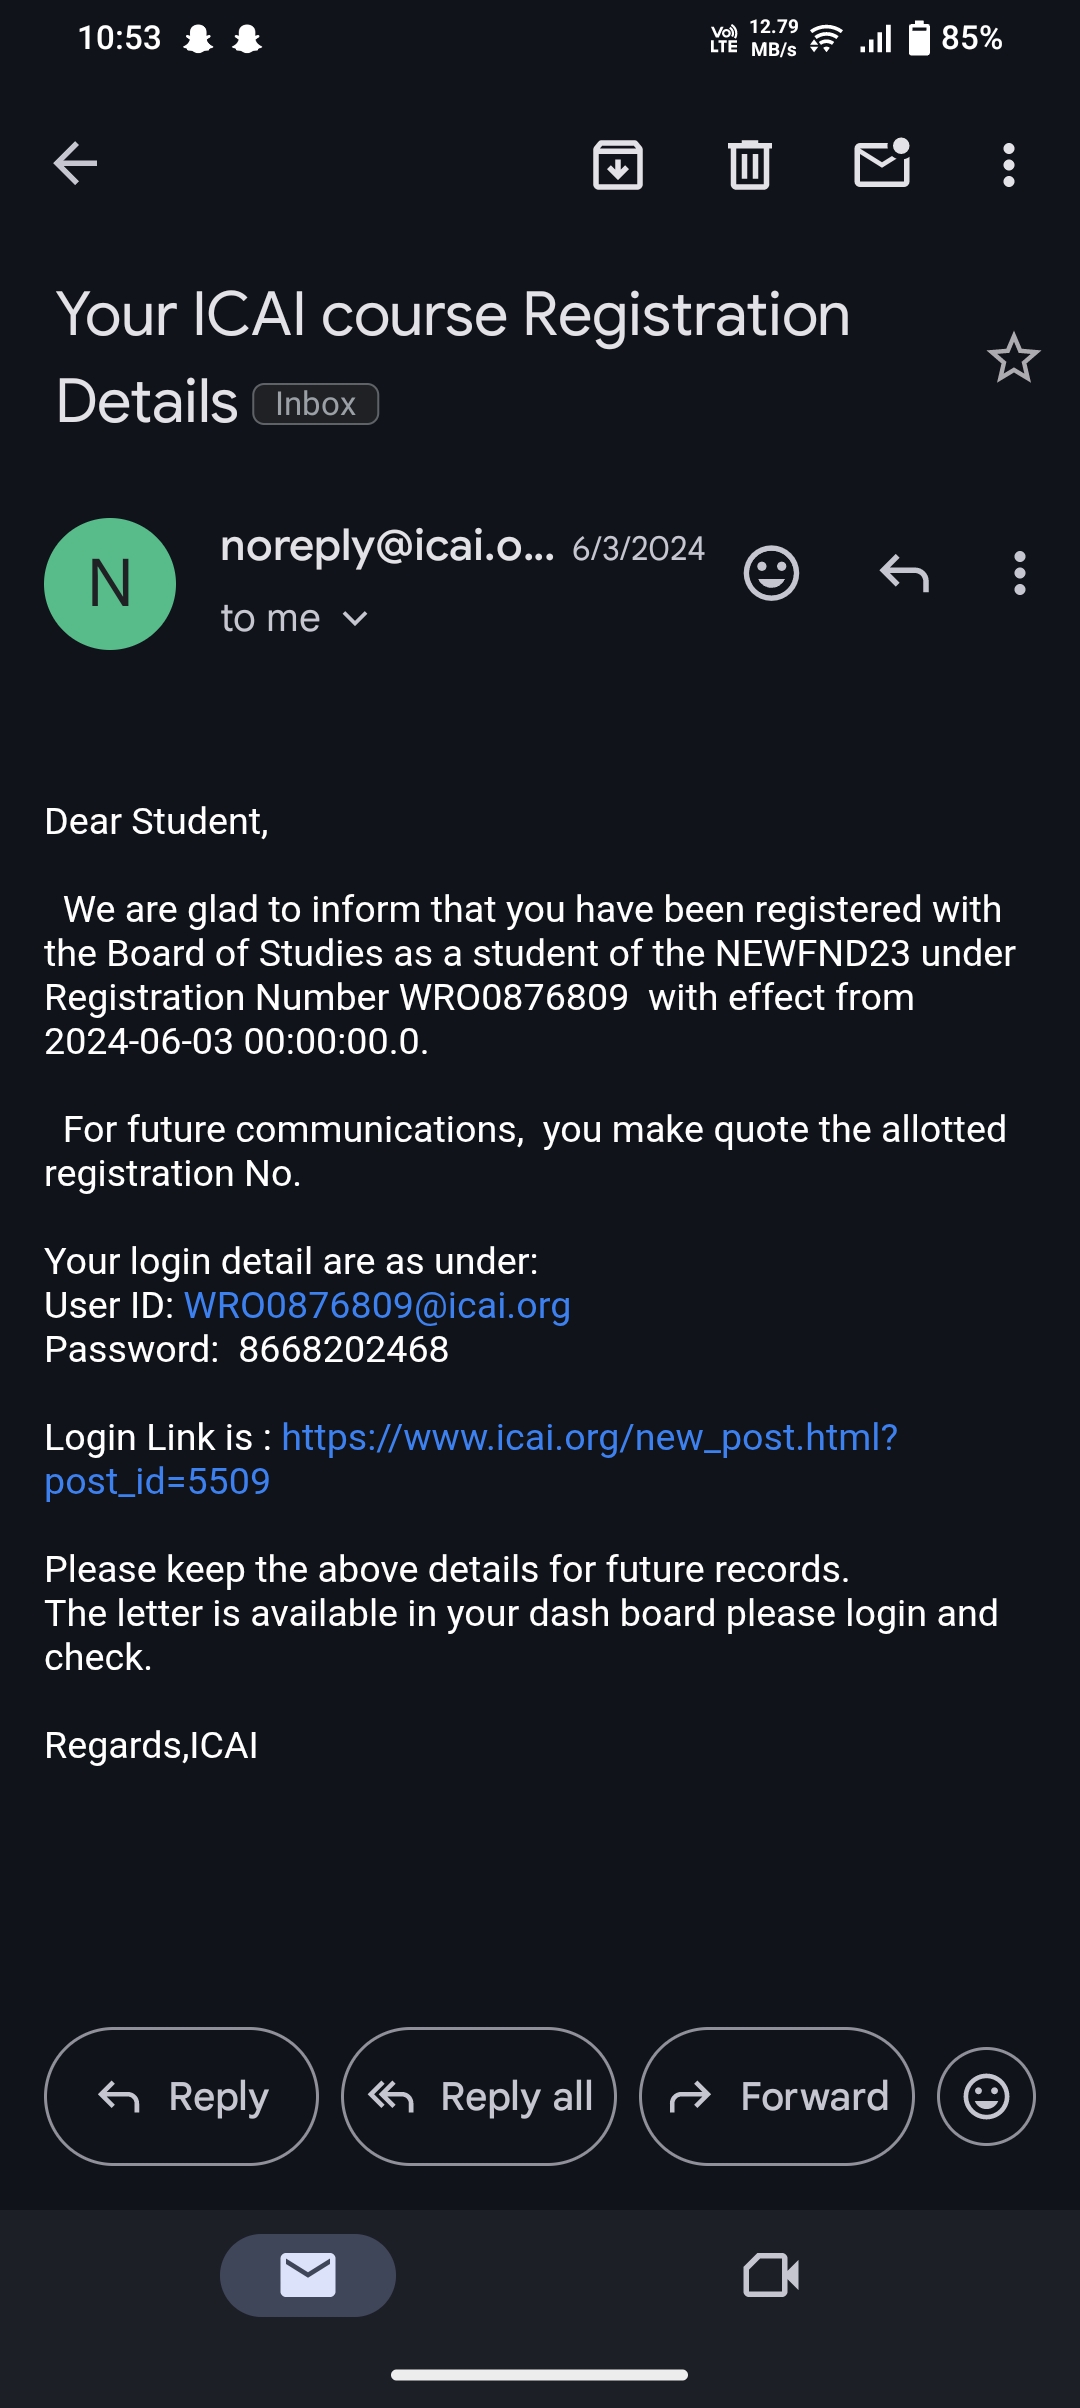Viewport: 1080px width, 2408px height.
Task: Tap quick reply arrow in message header
Action: [x=904, y=574]
